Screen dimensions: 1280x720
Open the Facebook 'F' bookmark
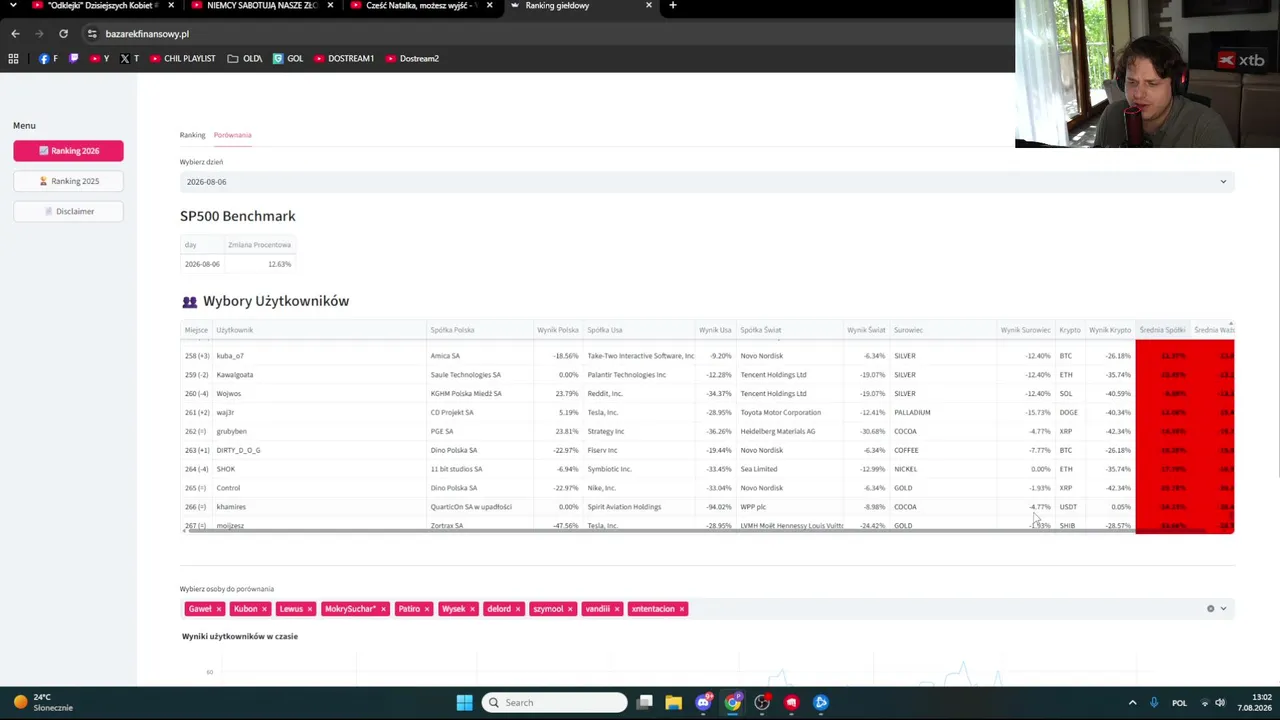(48, 58)
